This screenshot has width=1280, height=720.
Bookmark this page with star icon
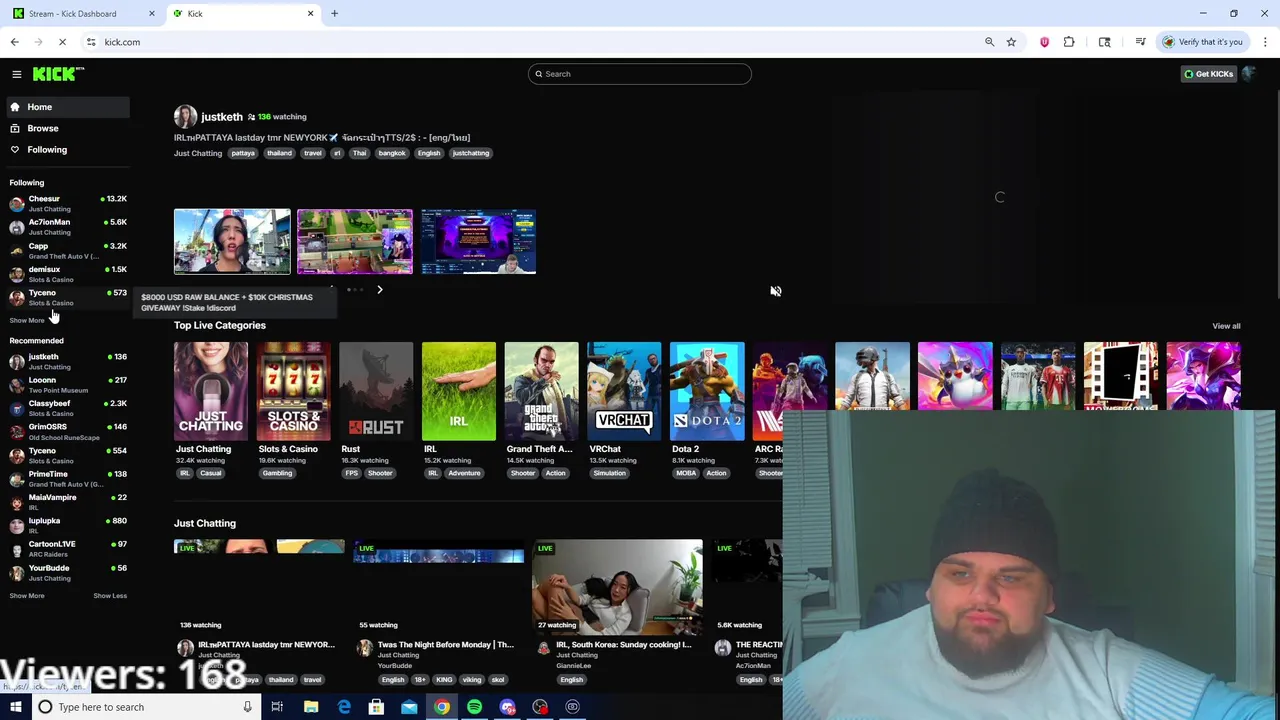coord(1011,42)
